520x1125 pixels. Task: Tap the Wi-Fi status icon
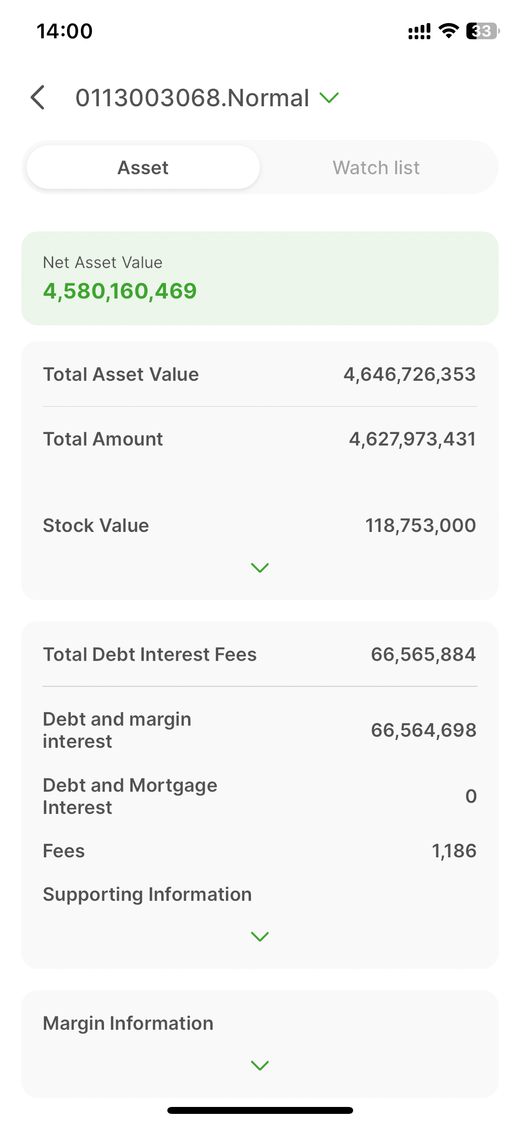[449, 31]
